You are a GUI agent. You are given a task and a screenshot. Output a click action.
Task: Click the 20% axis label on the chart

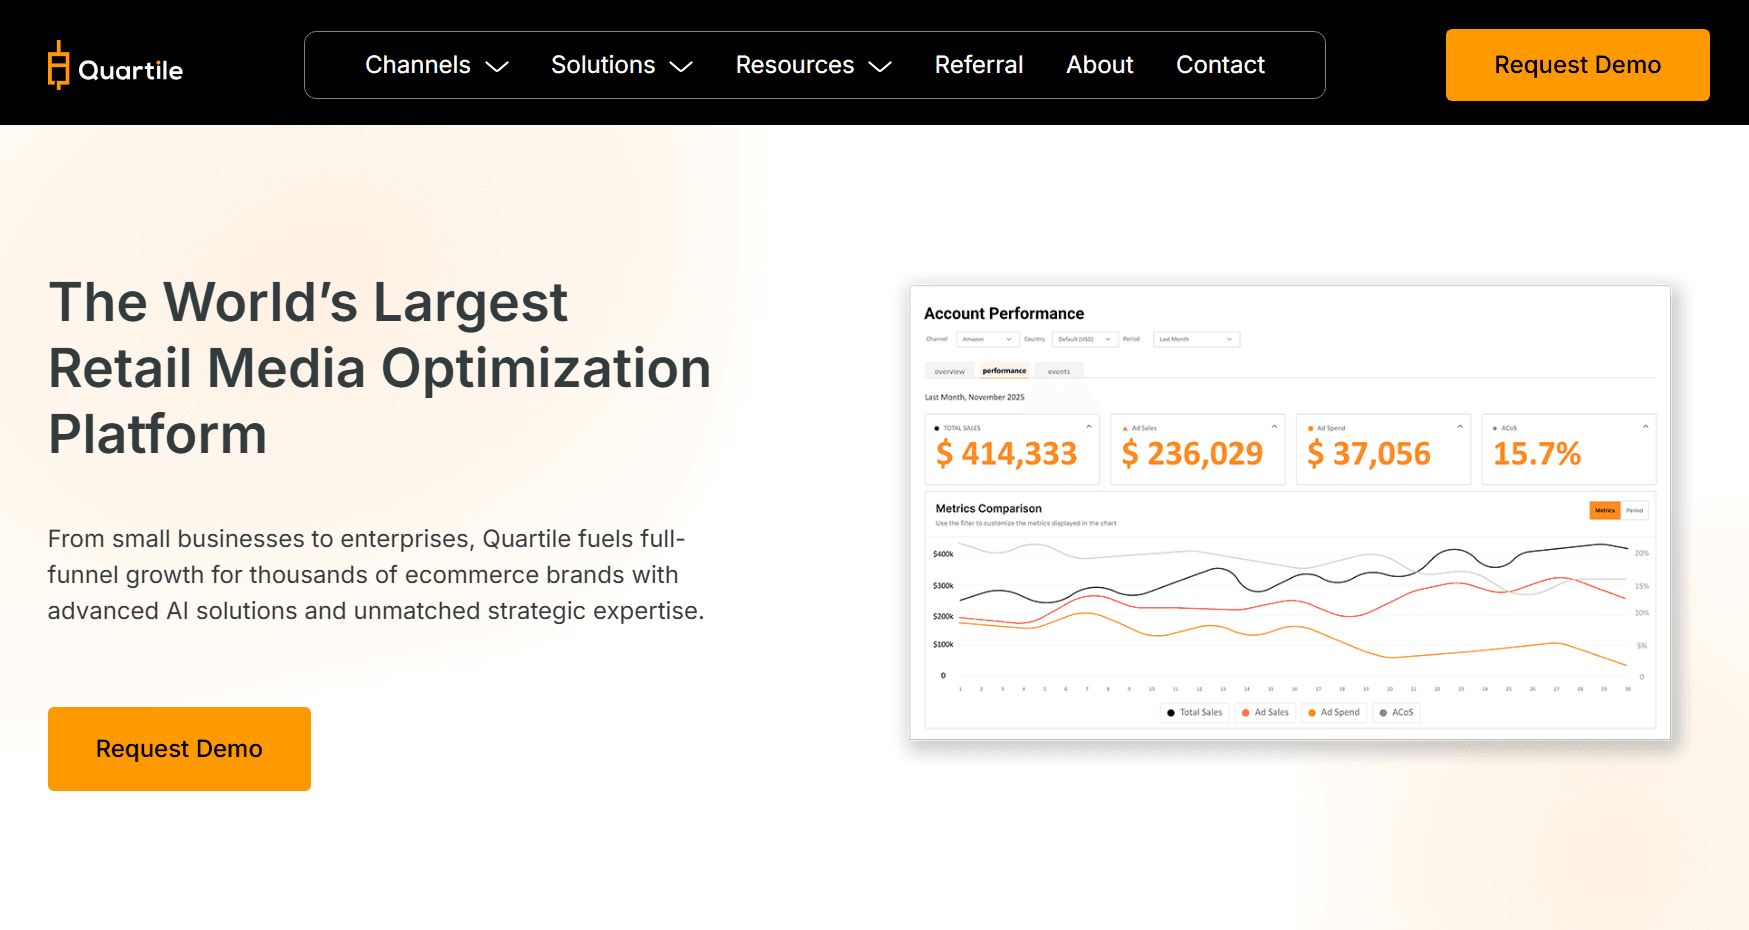(x=1642, y=553)
